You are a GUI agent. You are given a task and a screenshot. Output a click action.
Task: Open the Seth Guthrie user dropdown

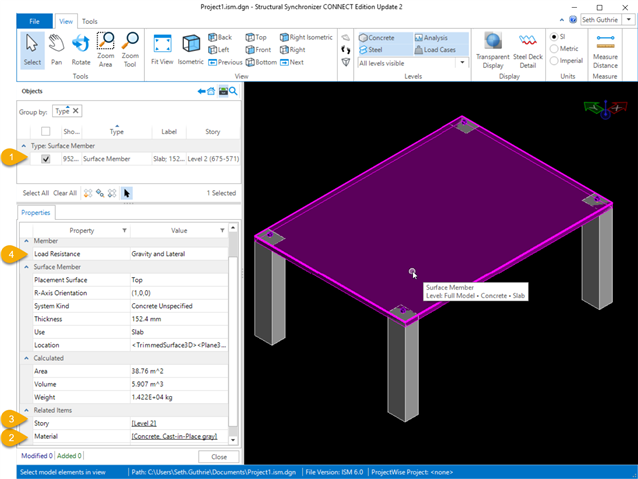click(x=629, y=20)
